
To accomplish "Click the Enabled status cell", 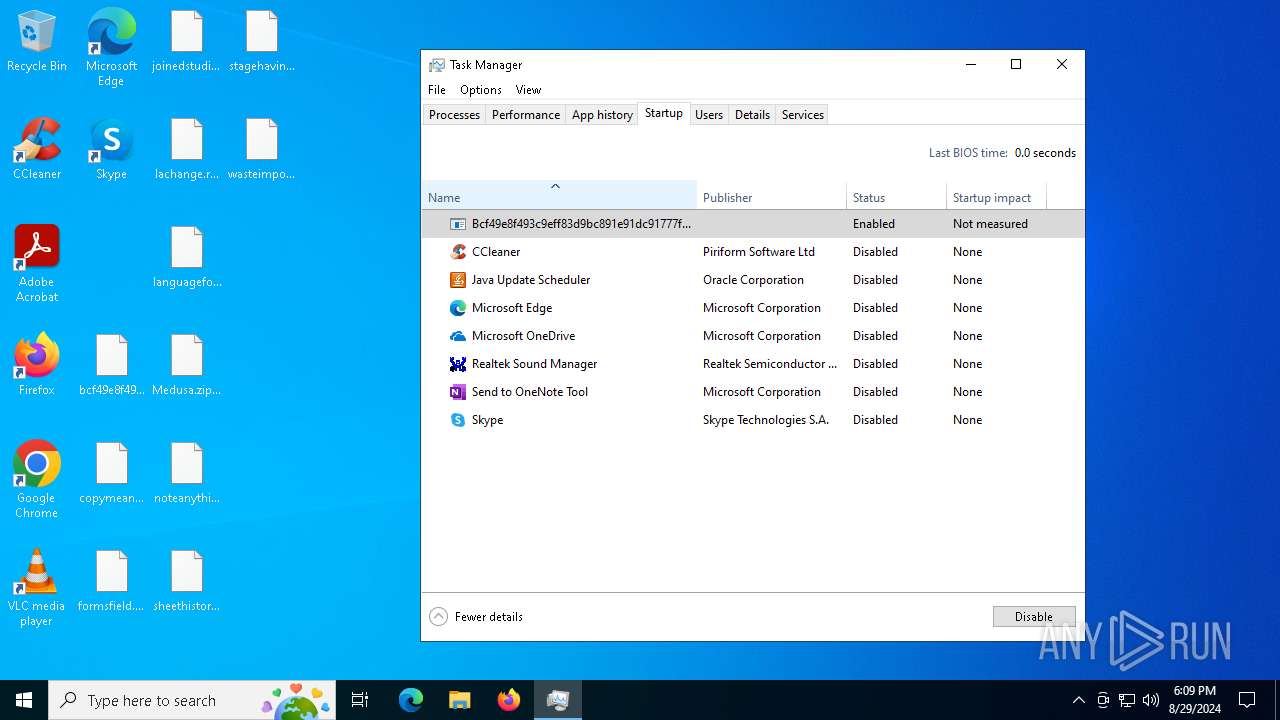I will 874,224.
